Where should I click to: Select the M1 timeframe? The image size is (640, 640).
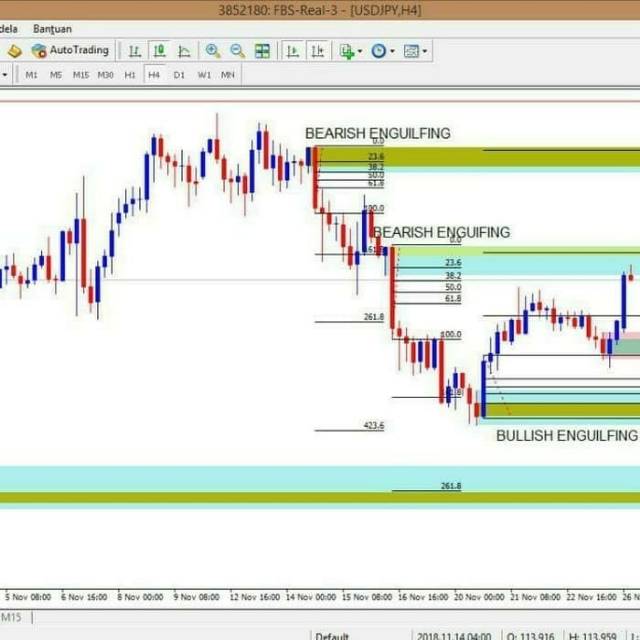31,75
